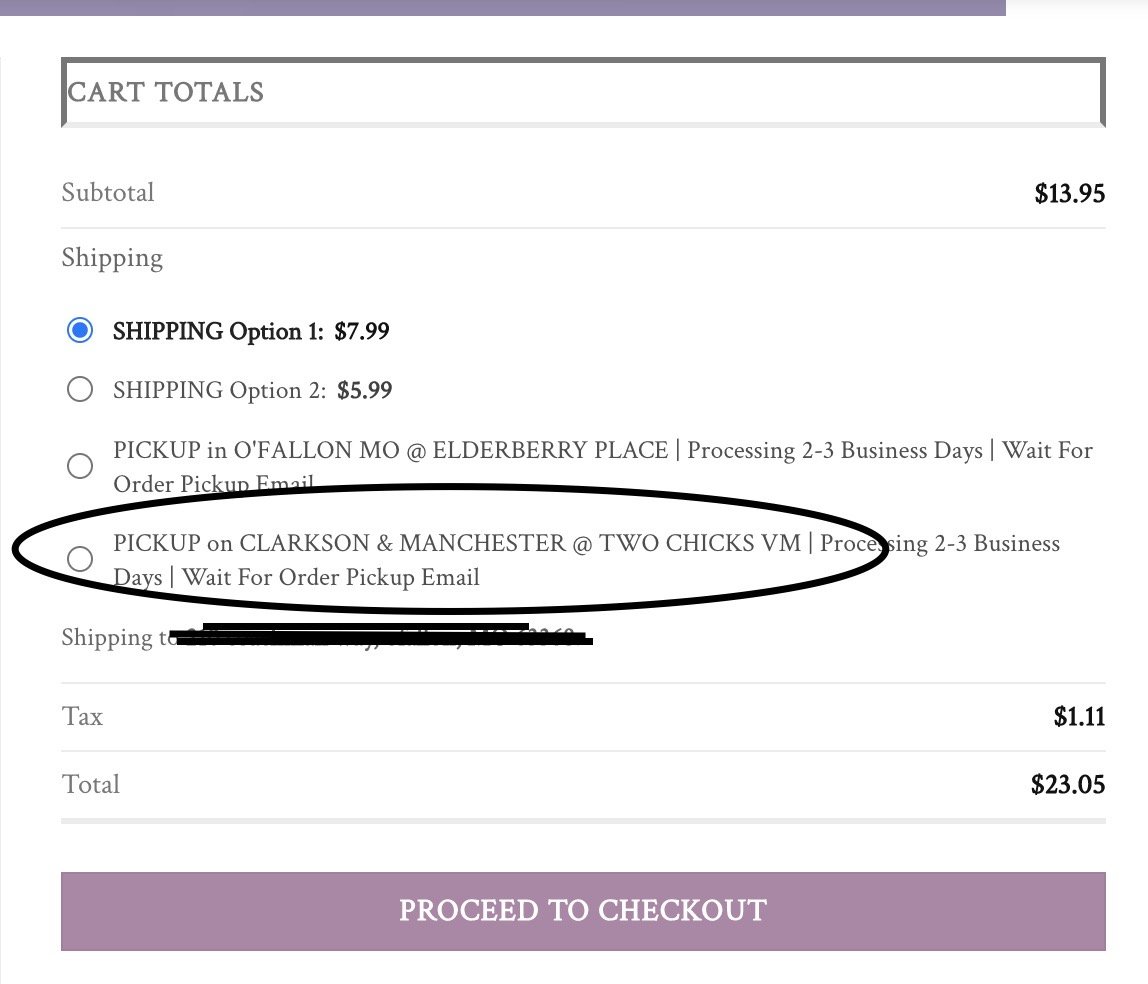The width and height of the screenshot is (1148, 984).
Task: Click the PROCEED TO CHECKOUT button
Action: [583, 911]
